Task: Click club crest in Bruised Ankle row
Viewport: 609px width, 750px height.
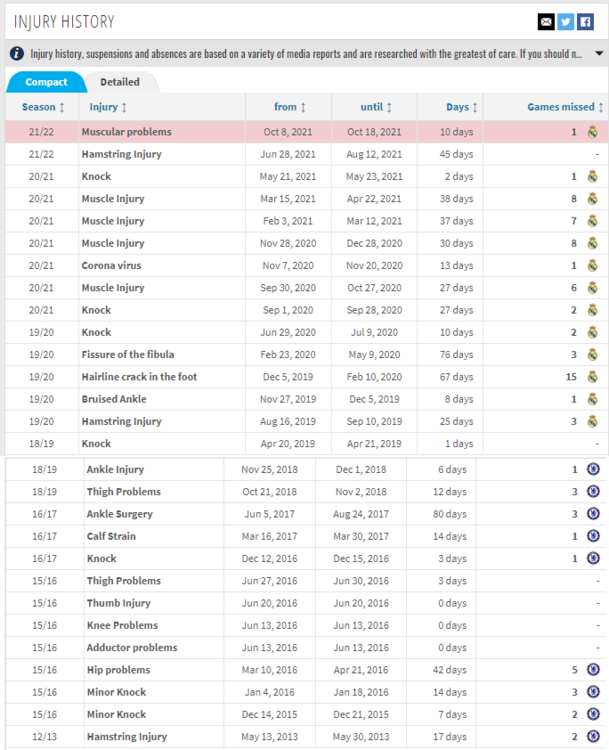Action: click(x=592, y=399)
